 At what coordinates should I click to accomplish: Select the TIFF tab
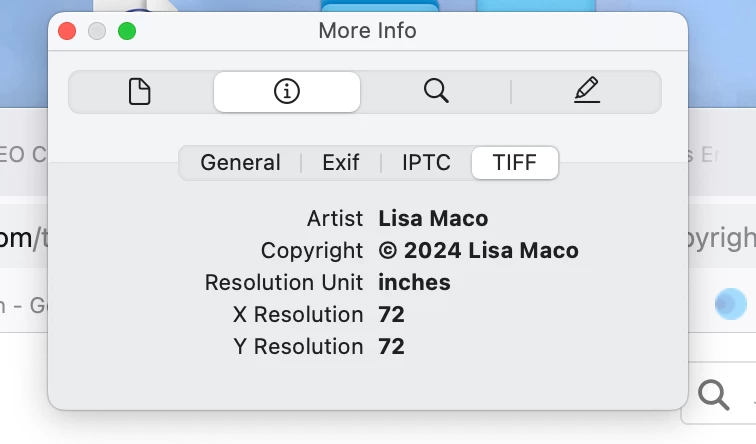pyautogui.click(x=515, y=162)
